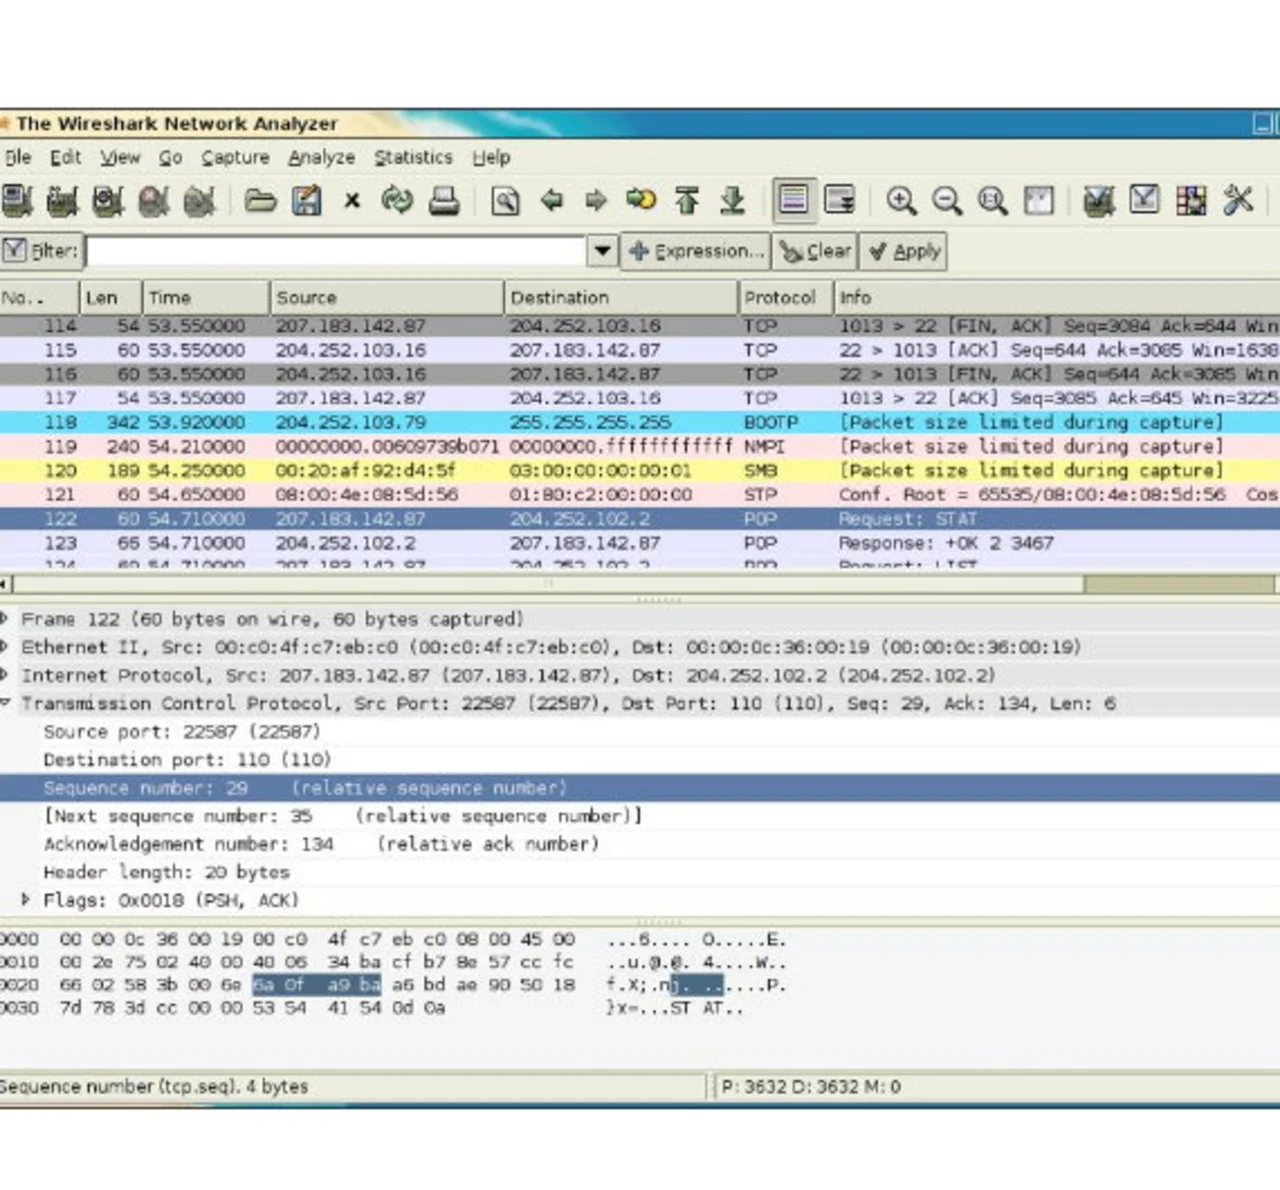Expand the Frame 122 details row
1280x1190 pixels.
tap(6, 619)
